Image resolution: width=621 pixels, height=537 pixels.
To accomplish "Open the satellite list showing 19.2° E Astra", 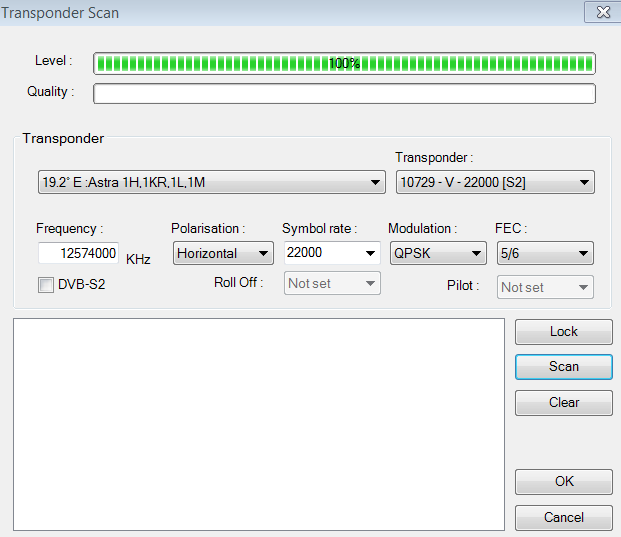I will tap(210, 182).
